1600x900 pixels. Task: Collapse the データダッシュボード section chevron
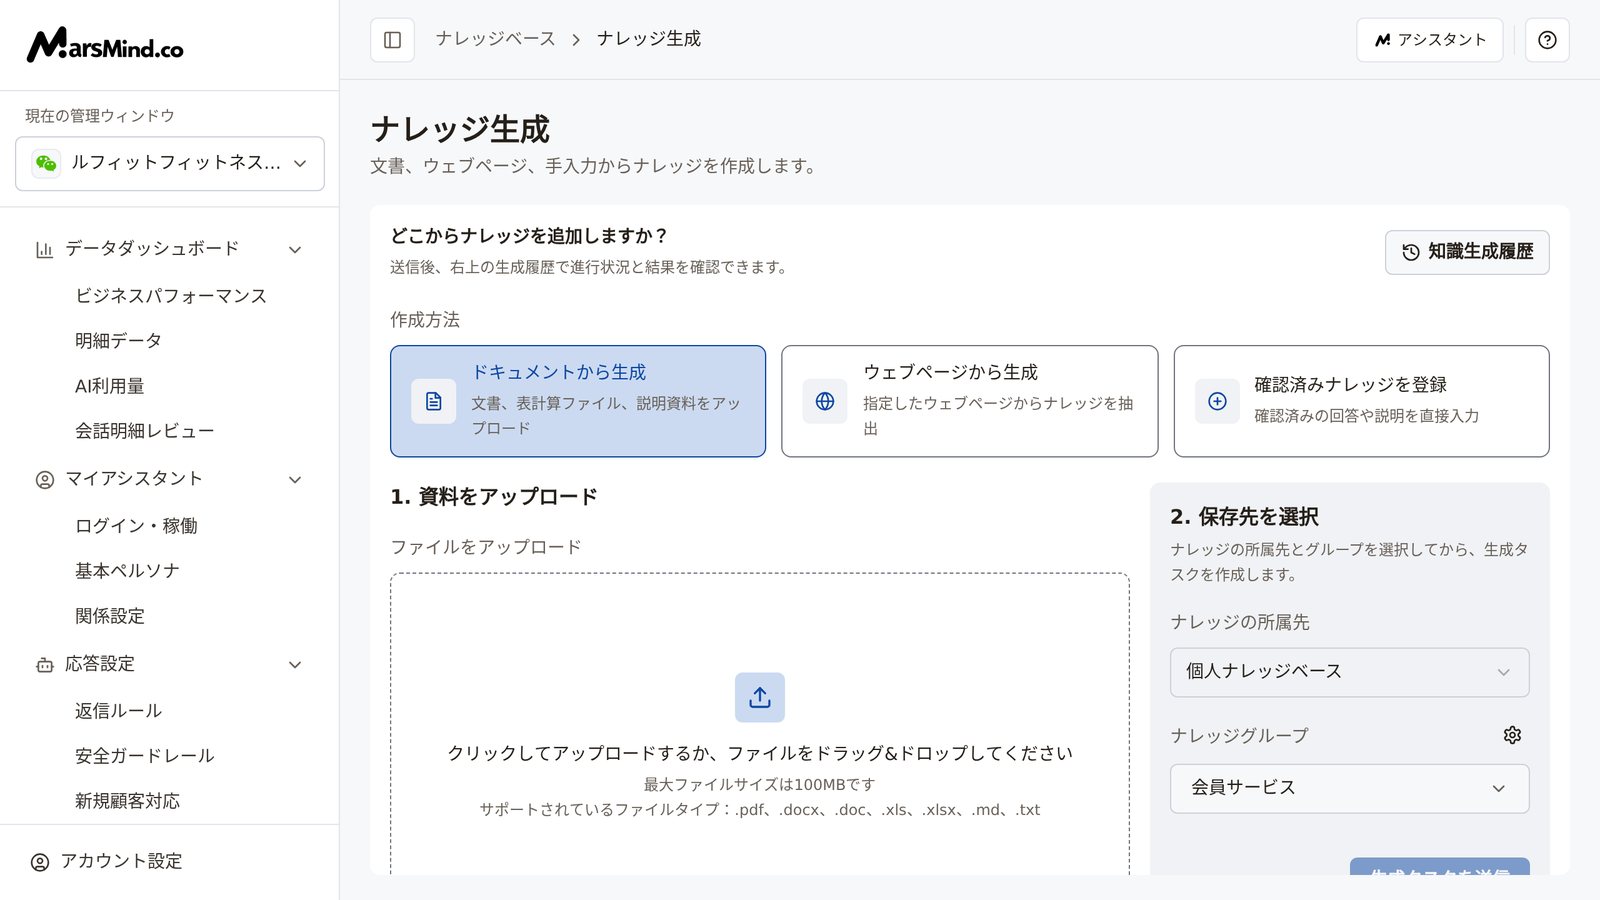click(295, 249)
